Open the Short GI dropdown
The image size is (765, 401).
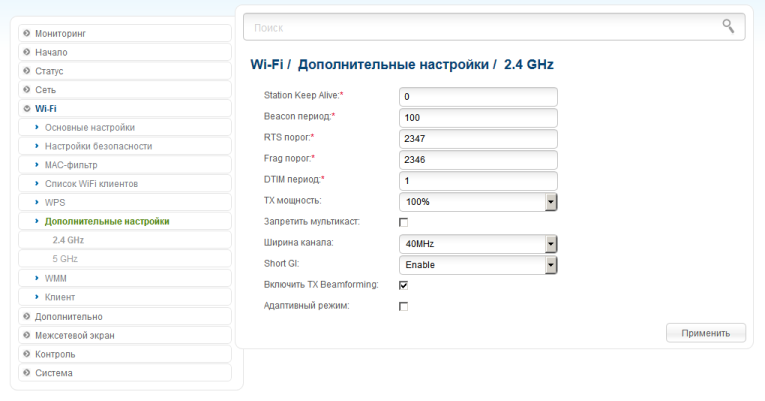(478, 265)
